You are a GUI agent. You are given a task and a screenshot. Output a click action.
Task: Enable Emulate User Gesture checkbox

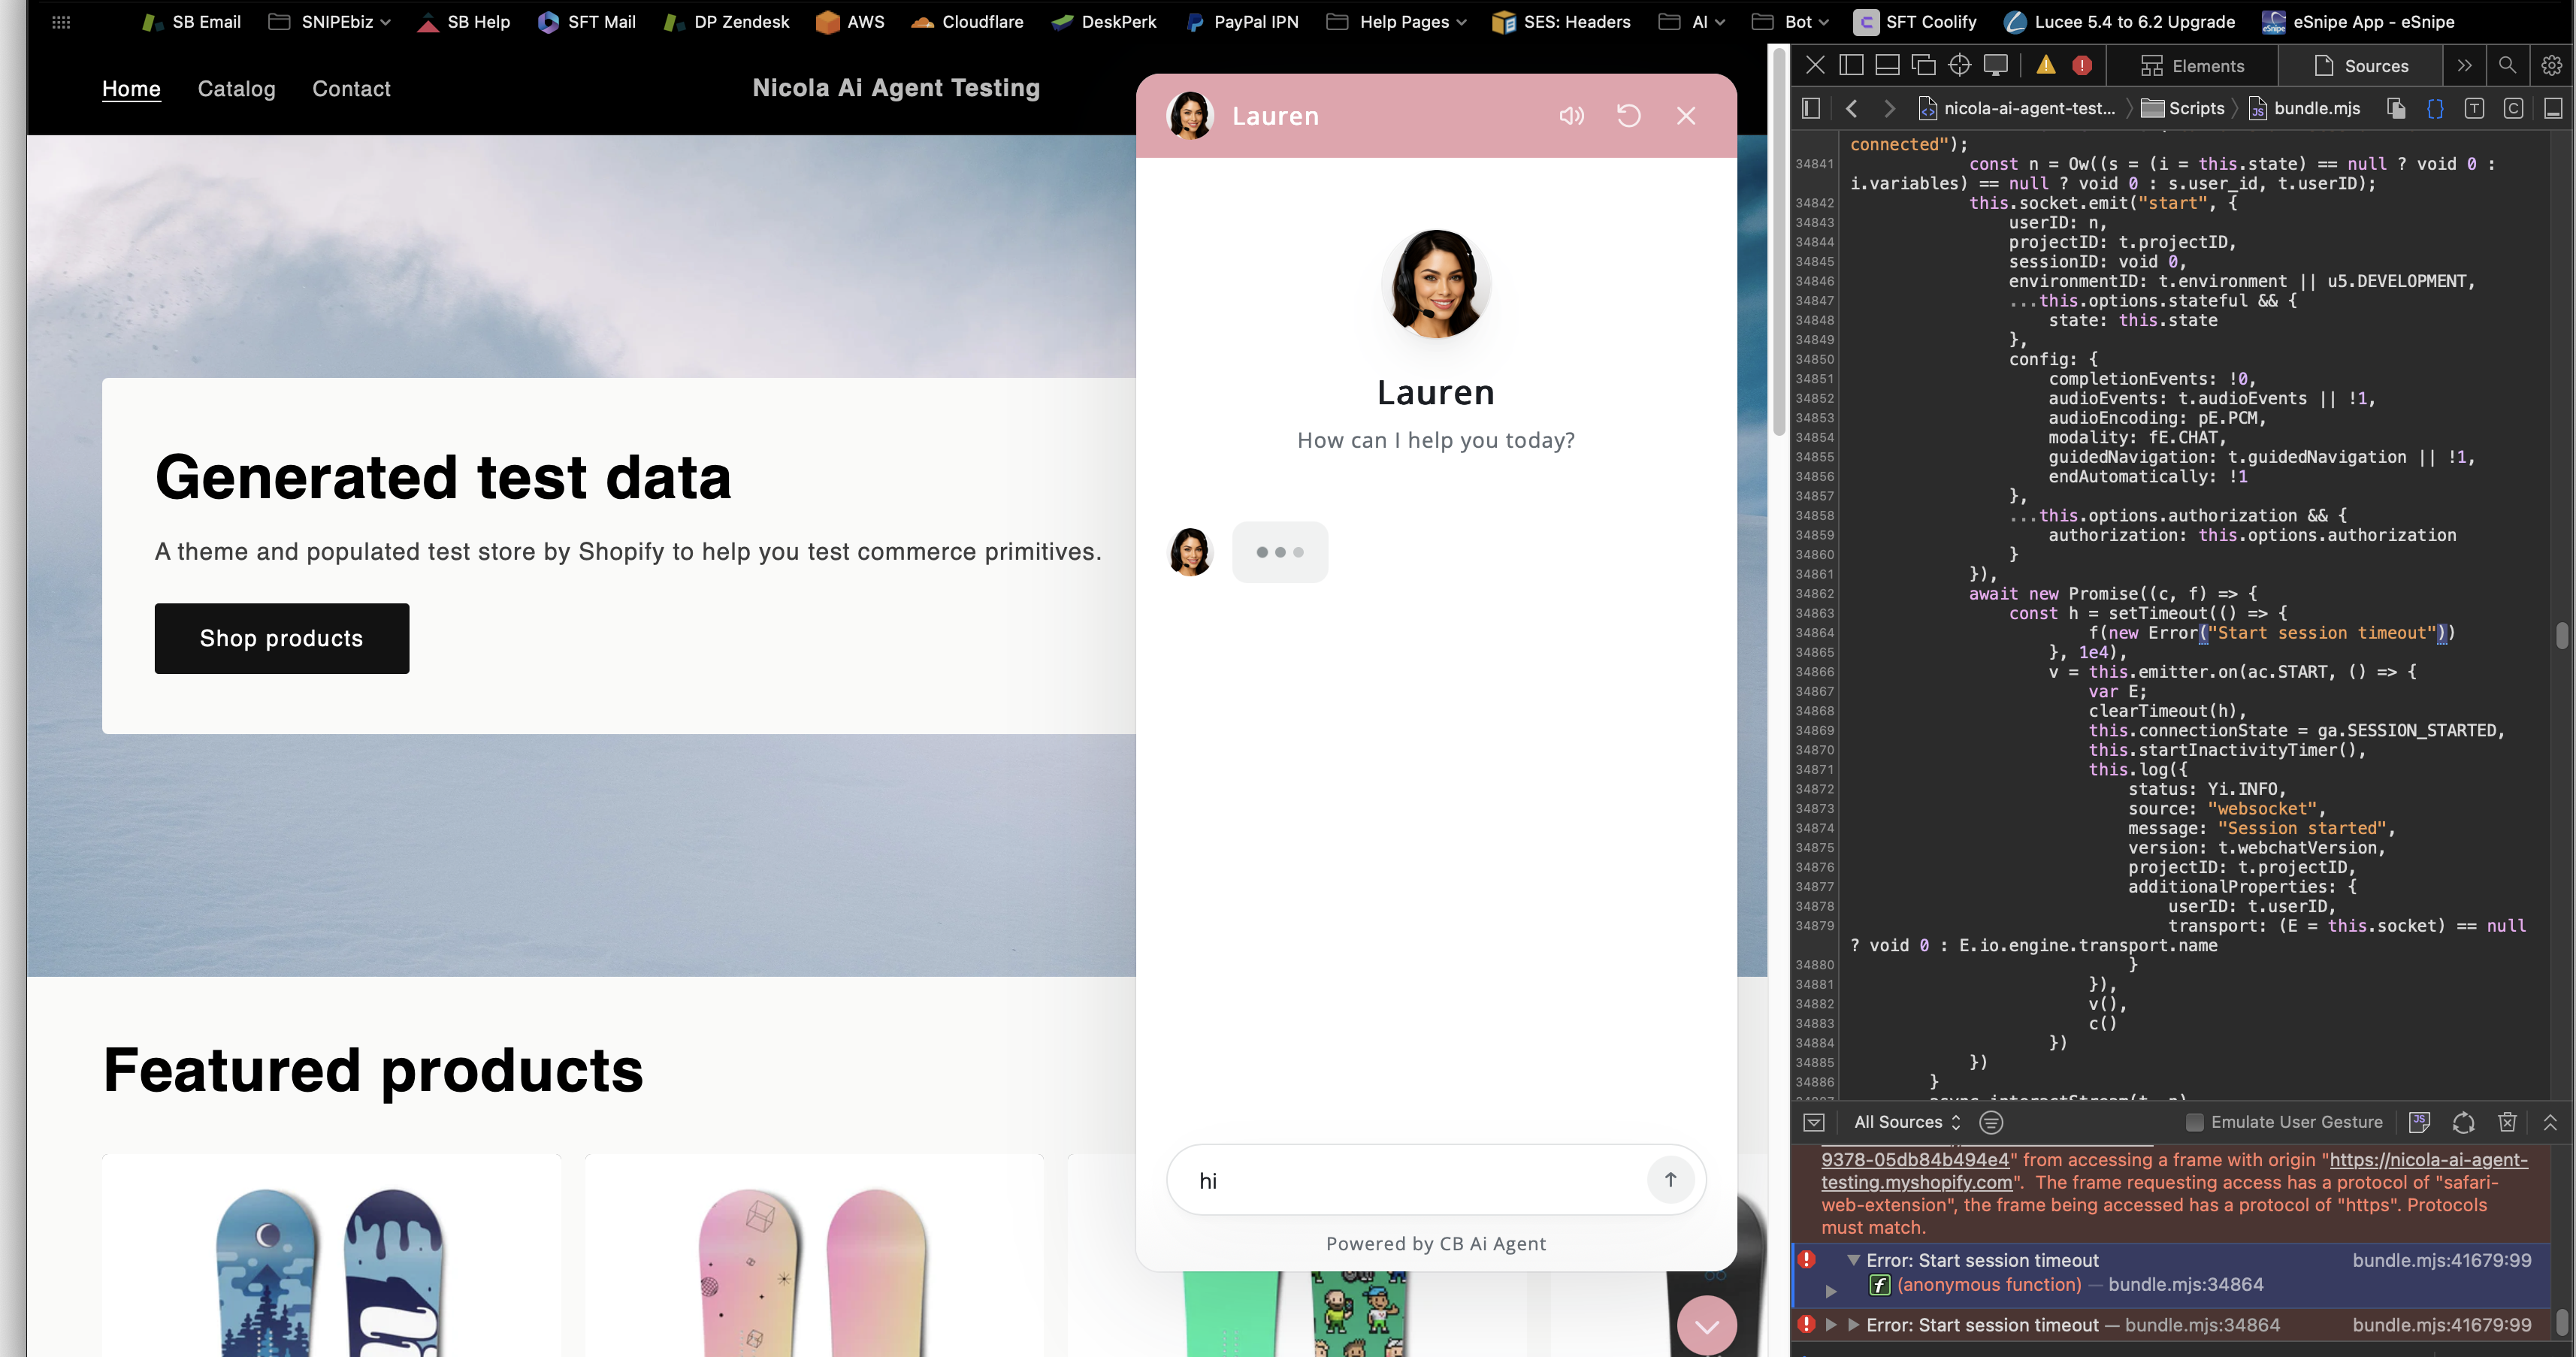point(2194,1122)
